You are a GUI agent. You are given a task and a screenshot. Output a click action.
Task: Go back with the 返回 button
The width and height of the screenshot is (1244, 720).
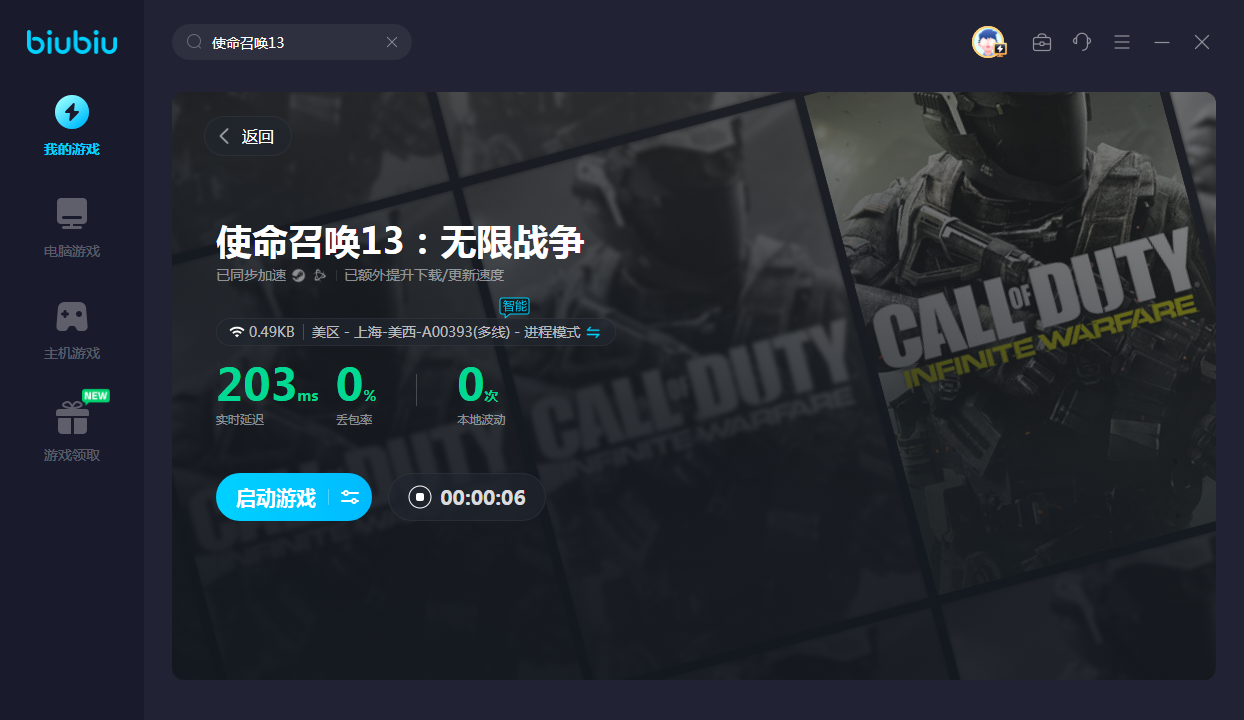[247, 136]
